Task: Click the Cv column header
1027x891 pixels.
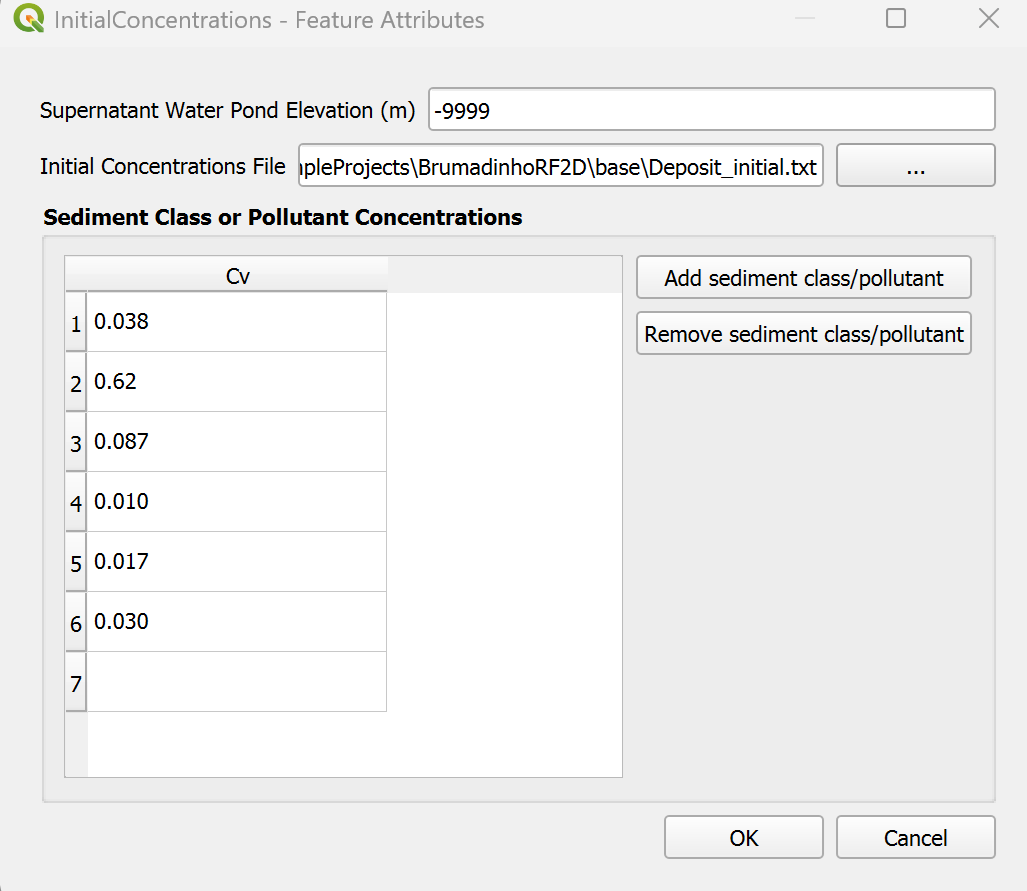Action: pos(237,277)
